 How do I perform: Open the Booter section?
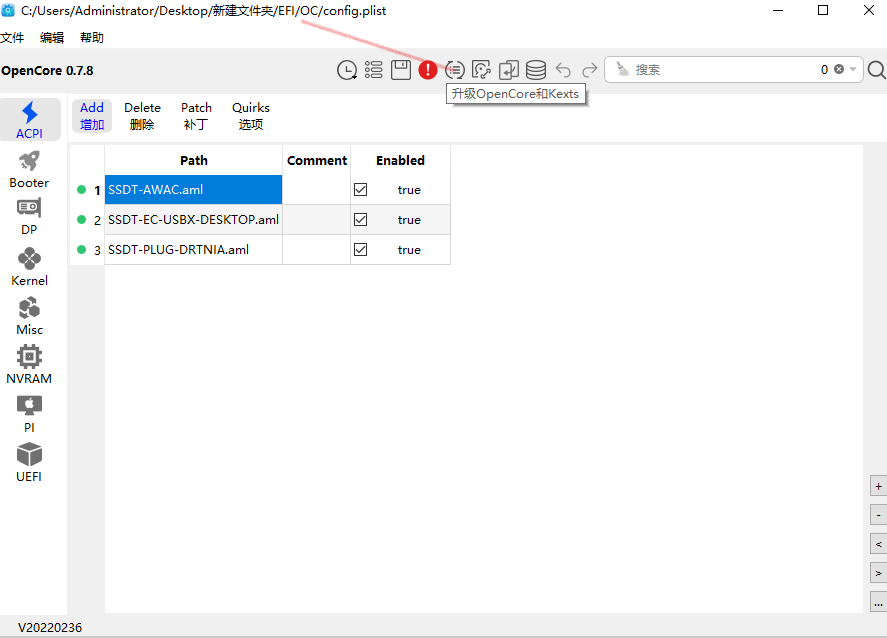[29, 170]
